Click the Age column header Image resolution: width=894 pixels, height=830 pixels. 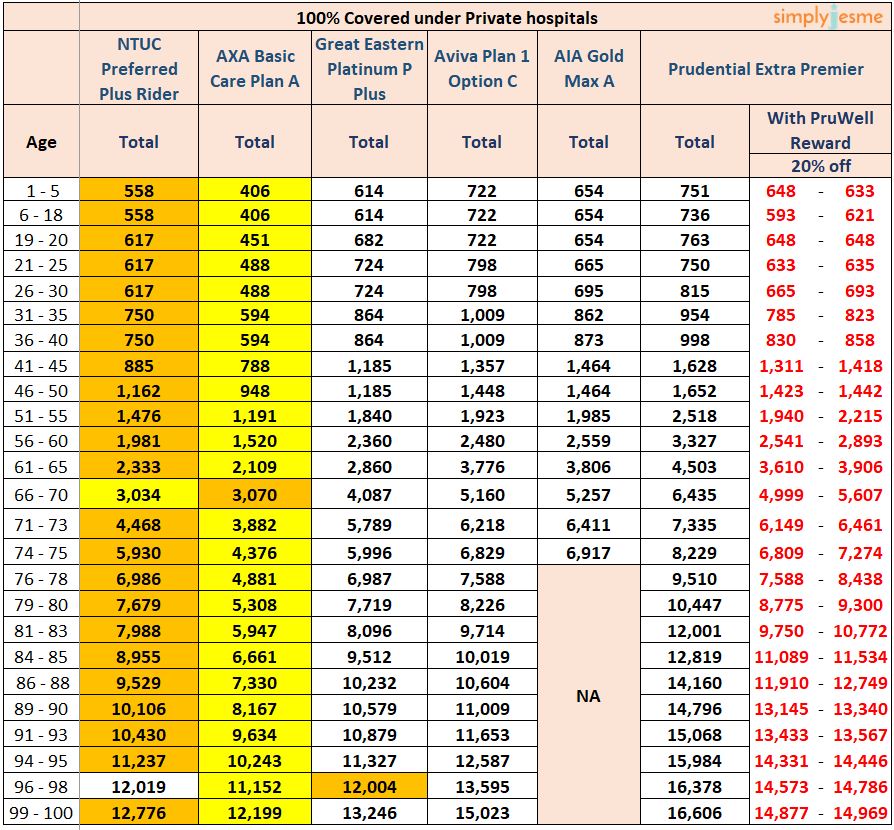click(41, 141)
